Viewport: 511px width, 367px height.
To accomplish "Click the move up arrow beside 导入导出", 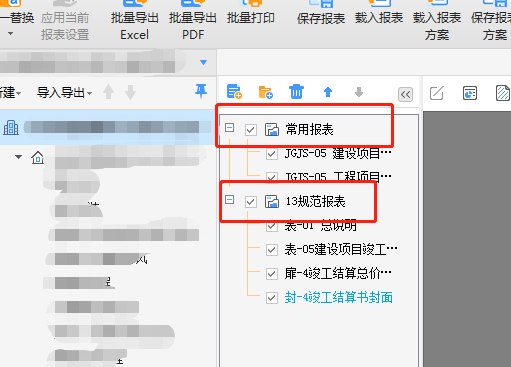I will point(108,92).
